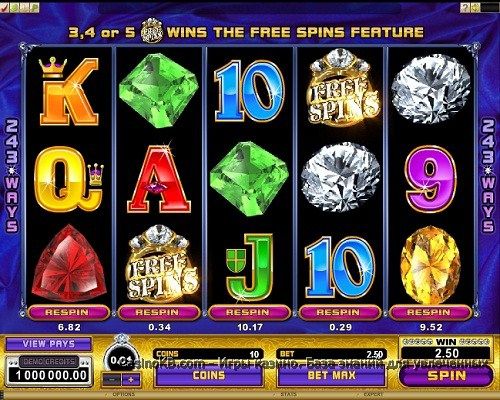Click the red checkmark icon at top-left
Viewport: 500px width, 400px height.
tap(5, 8)
